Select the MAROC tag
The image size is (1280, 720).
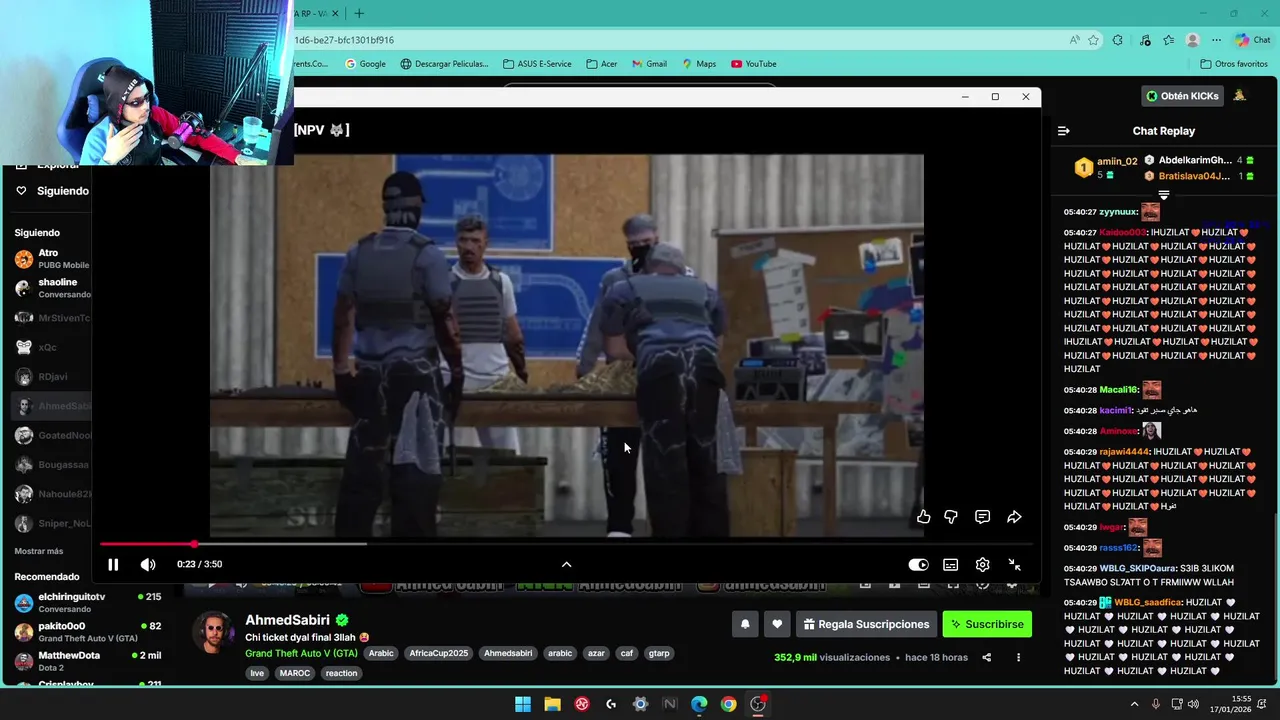pos(295,673)
